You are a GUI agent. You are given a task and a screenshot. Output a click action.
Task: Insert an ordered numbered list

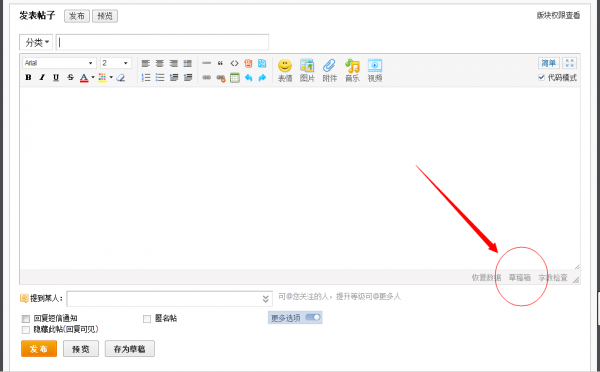tap(146, 78)
